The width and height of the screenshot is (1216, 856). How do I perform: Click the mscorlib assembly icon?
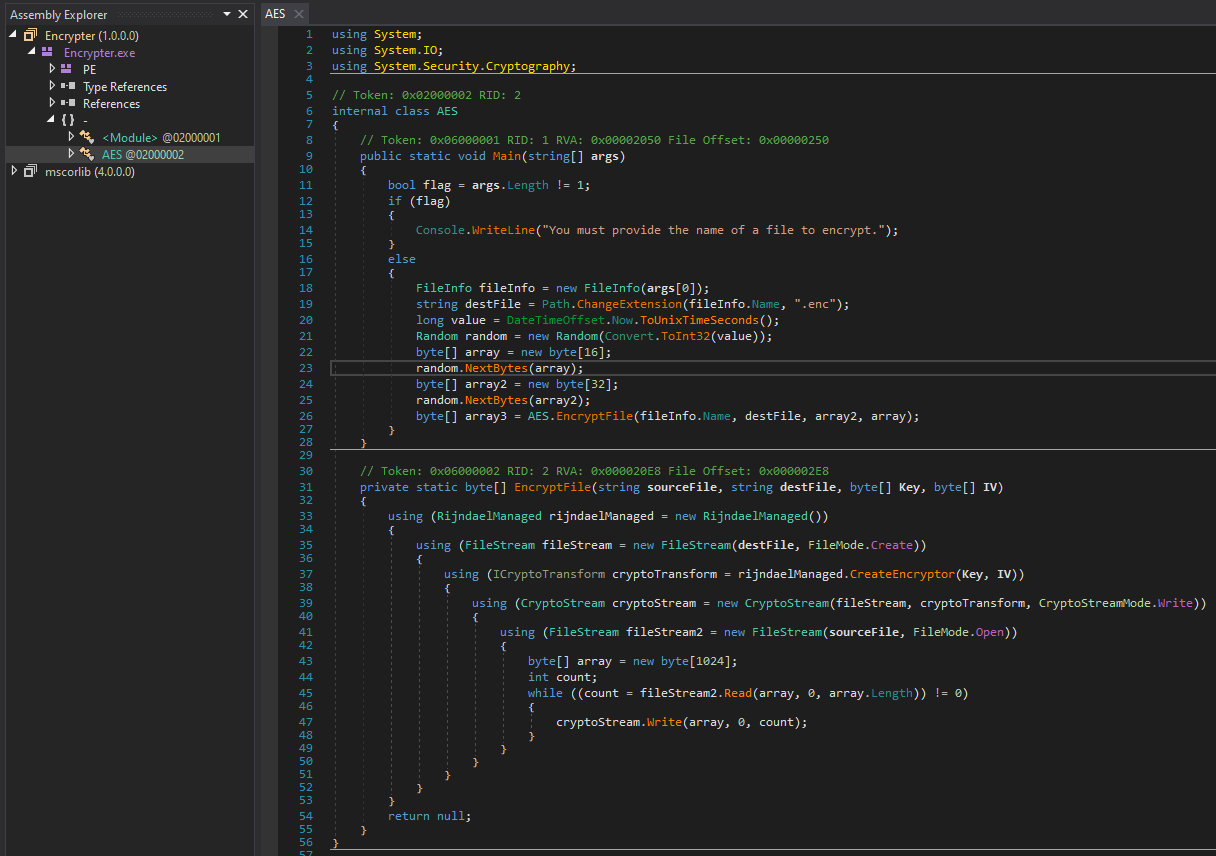coord(30,171)
